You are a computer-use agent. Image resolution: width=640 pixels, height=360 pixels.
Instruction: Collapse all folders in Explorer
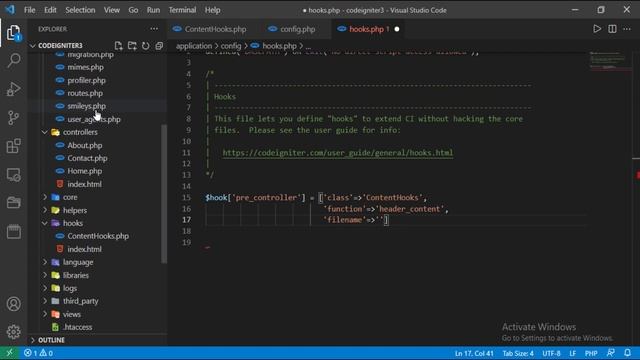coord(159,45)
